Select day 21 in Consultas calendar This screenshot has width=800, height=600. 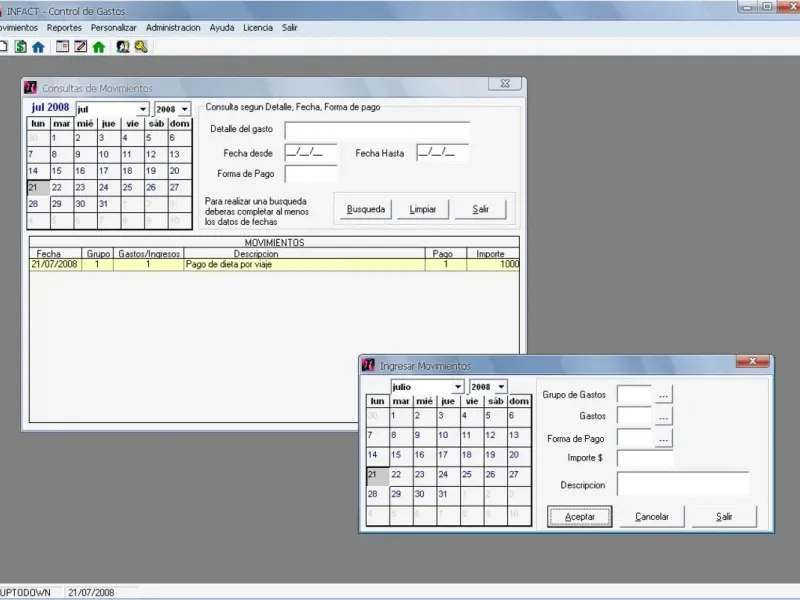coord(38,187)
